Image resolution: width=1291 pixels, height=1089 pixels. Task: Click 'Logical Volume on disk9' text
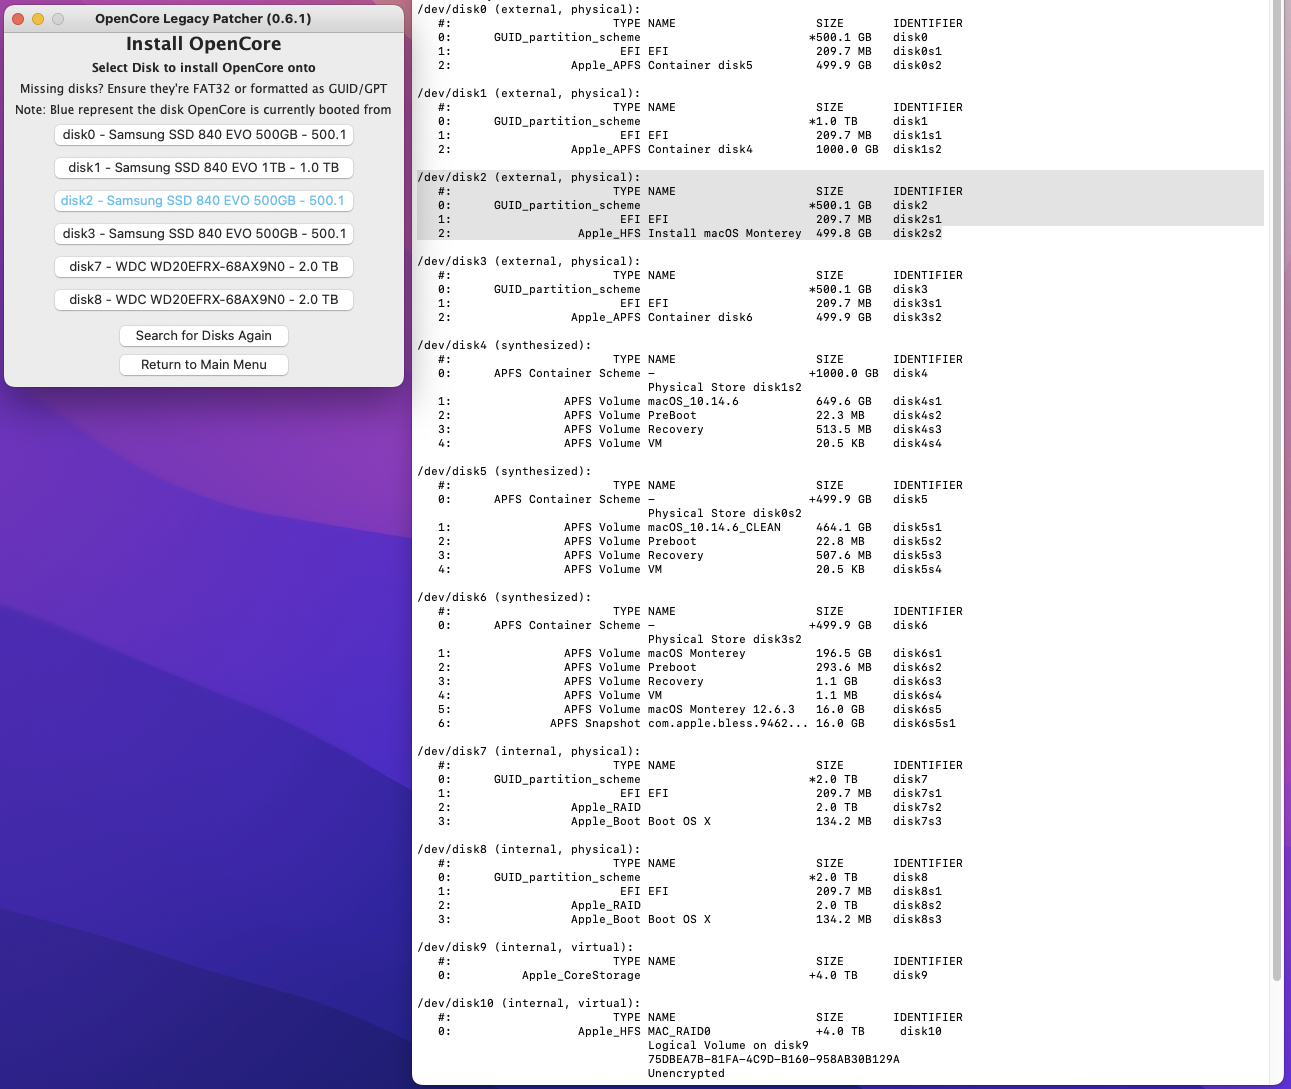[728, 1045]
